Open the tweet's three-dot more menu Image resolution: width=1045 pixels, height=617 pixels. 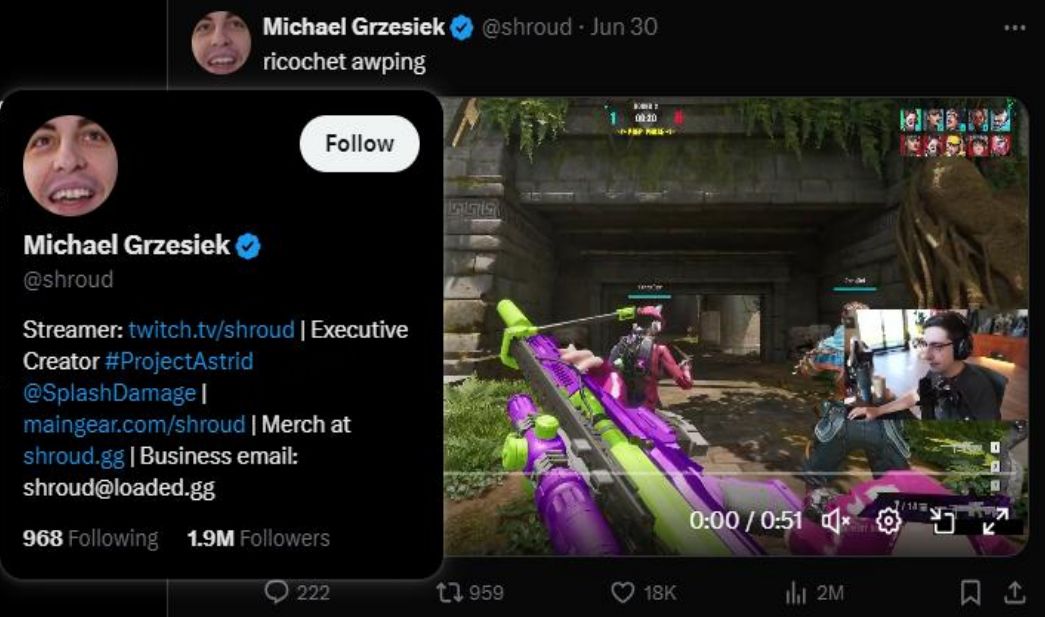tap(1014, 27)
